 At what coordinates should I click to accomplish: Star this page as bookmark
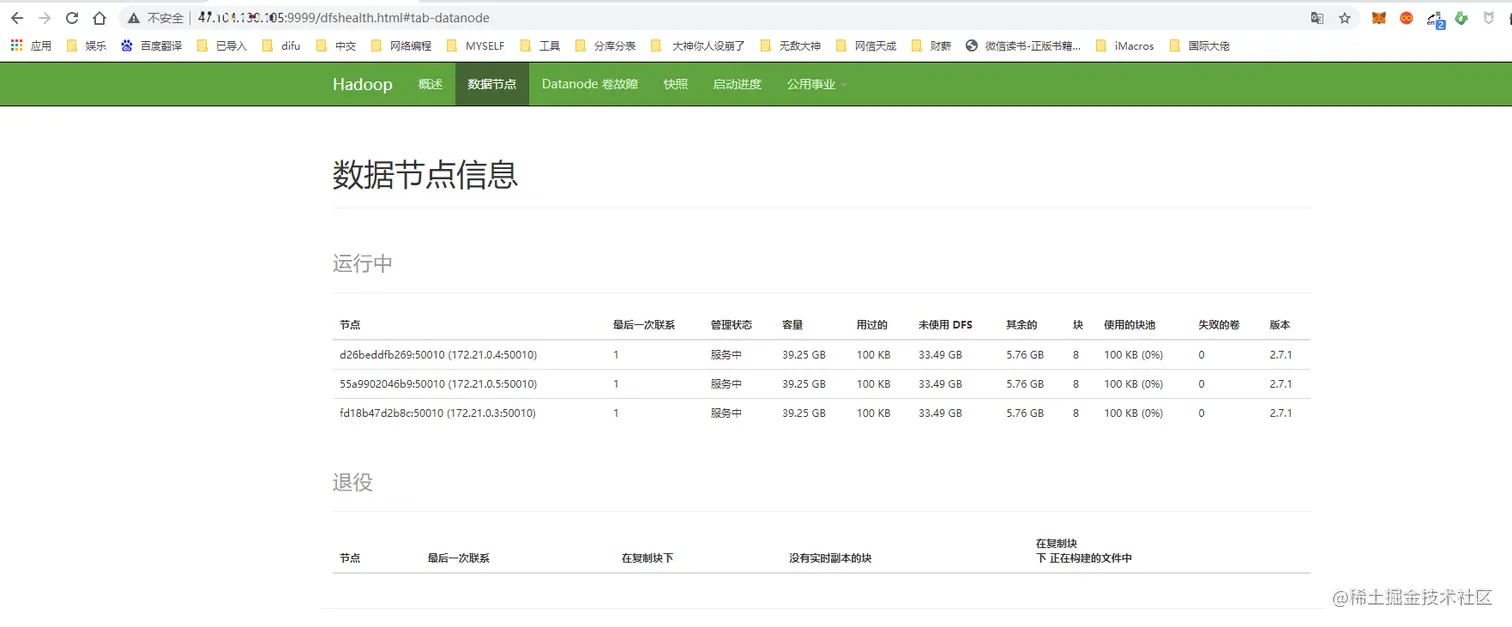pos(1344,17)
